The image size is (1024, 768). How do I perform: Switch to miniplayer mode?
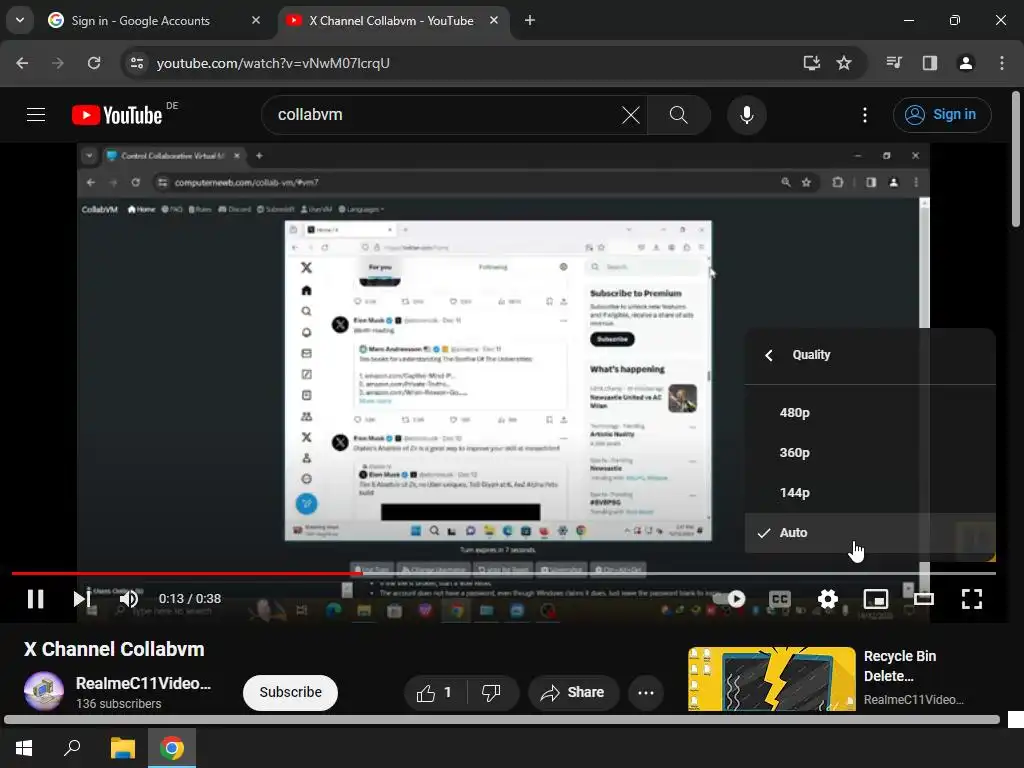(876, 598)
